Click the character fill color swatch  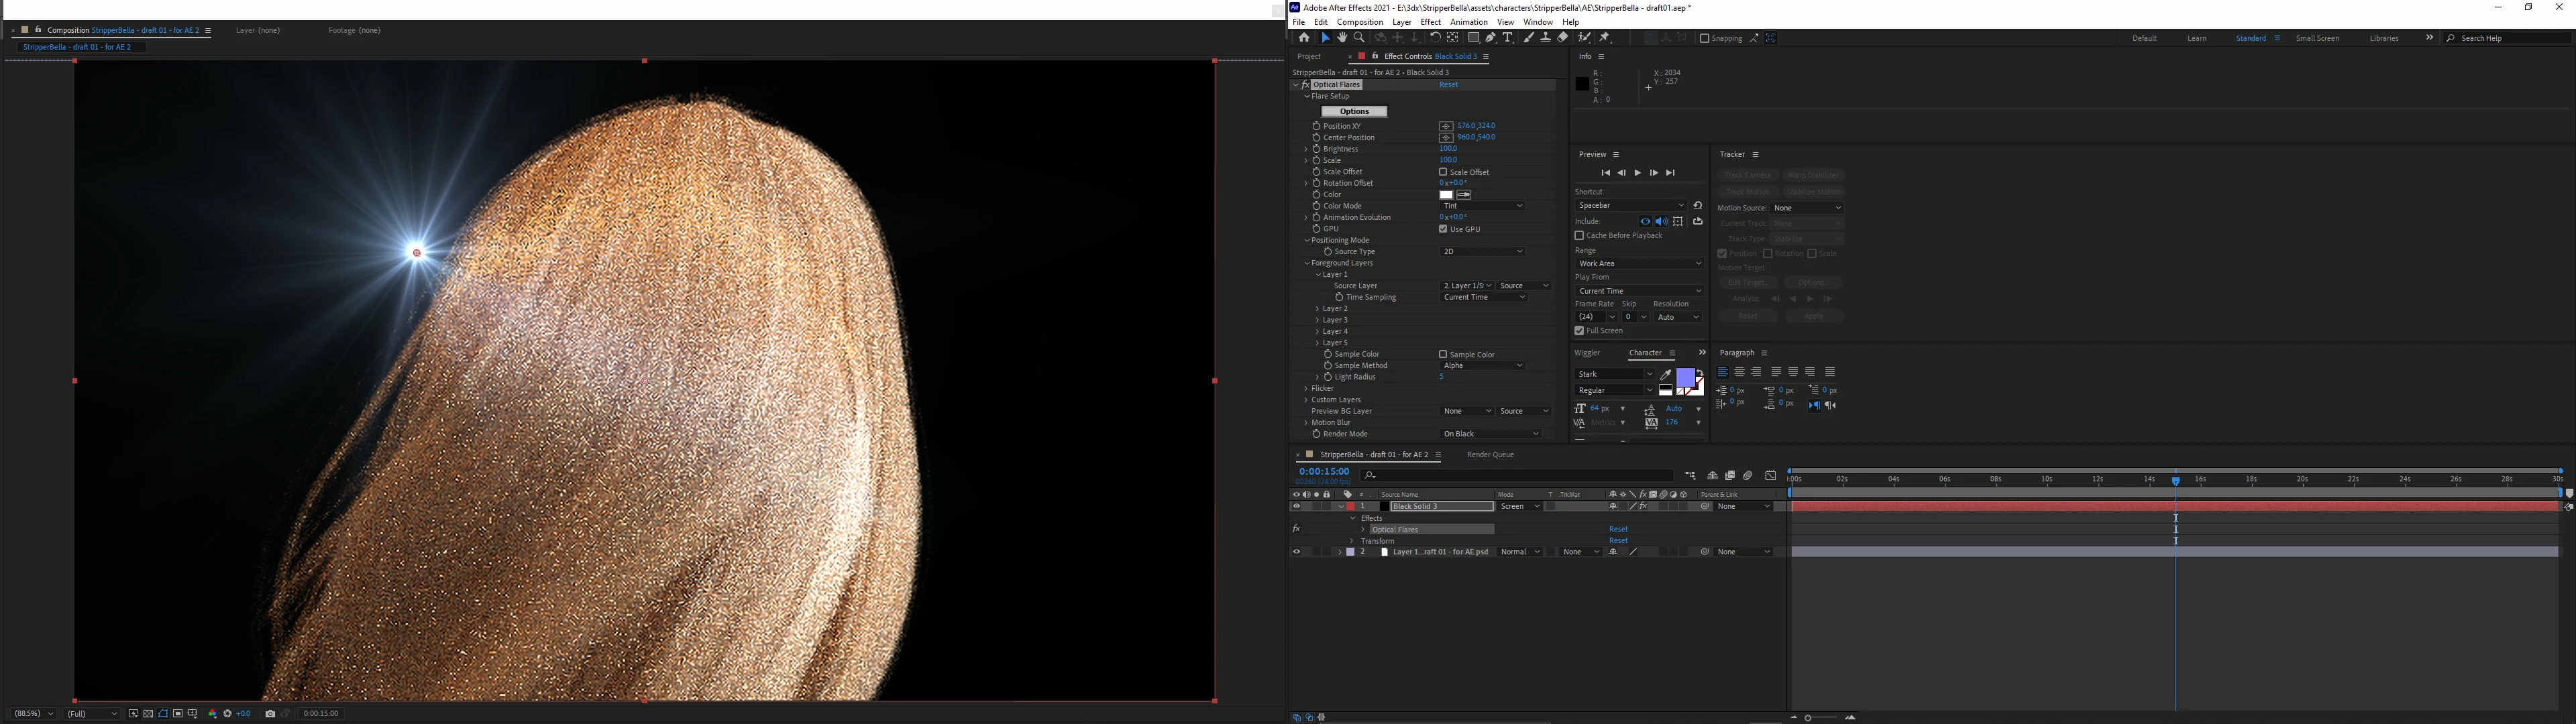click(x=1685, y=377)
